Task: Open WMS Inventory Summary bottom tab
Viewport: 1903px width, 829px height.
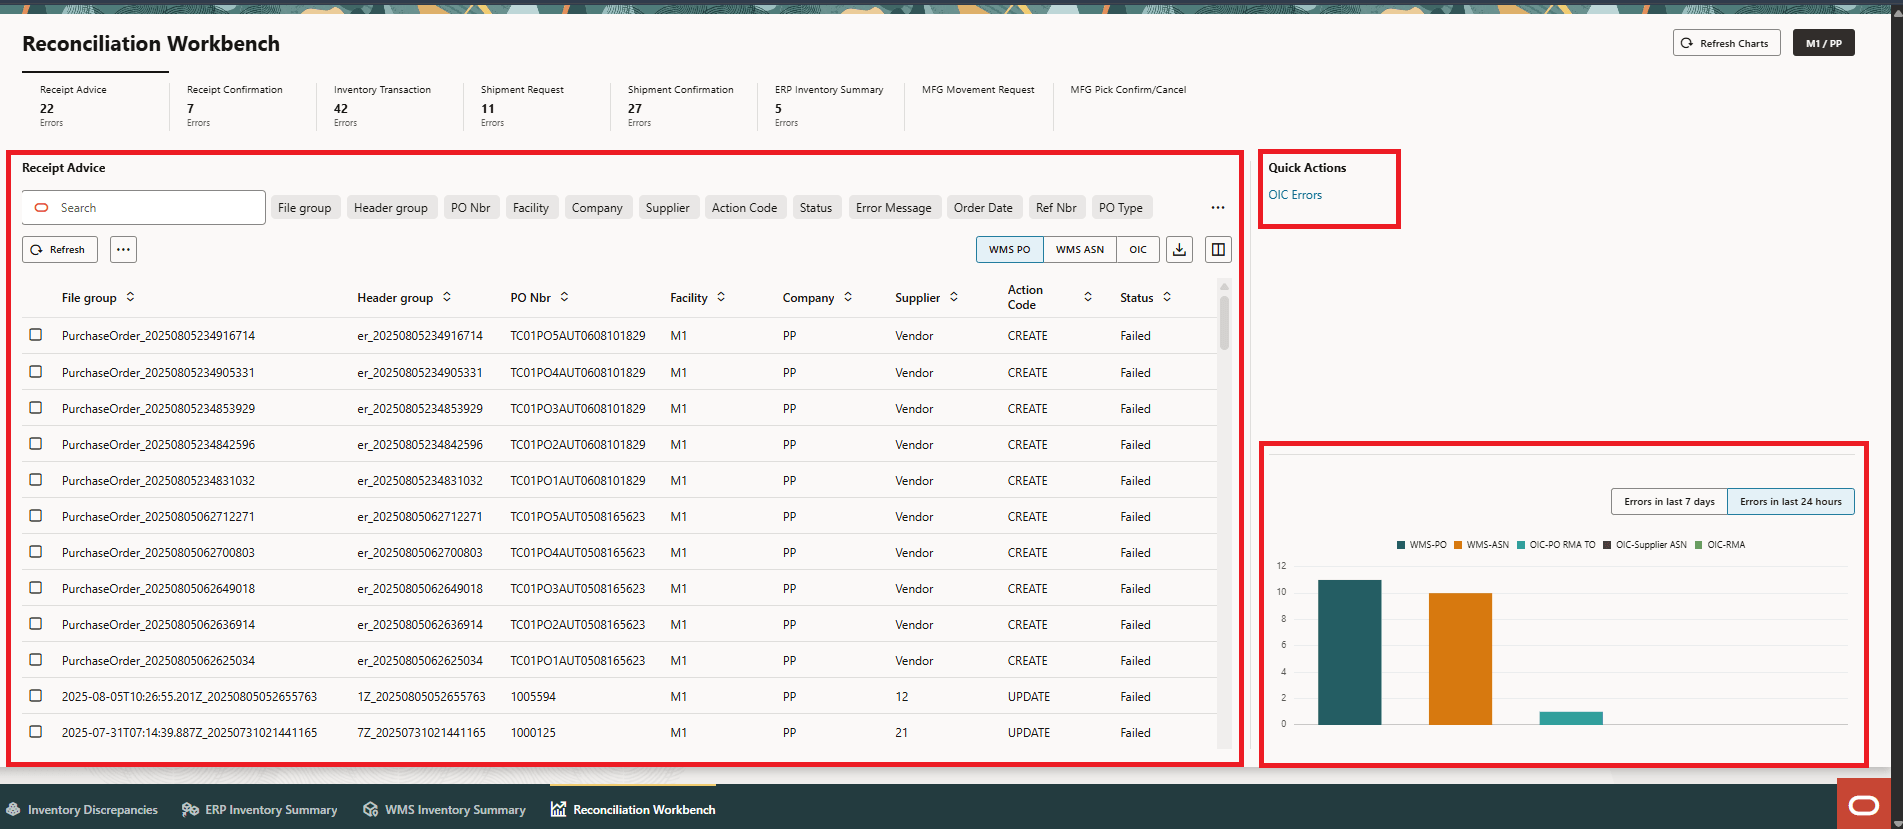Action: (x=444, y=810)
